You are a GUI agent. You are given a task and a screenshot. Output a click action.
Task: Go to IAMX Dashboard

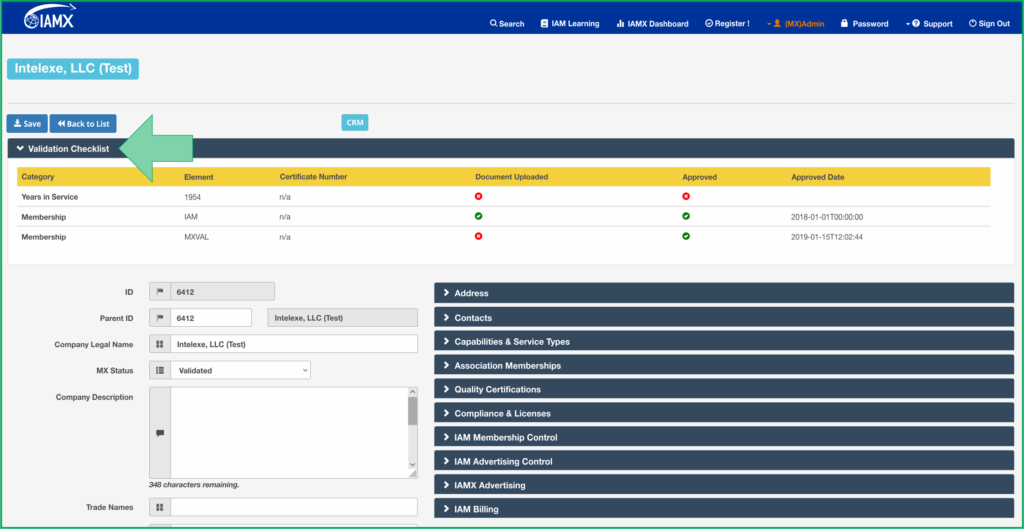(x=652, y=24)
